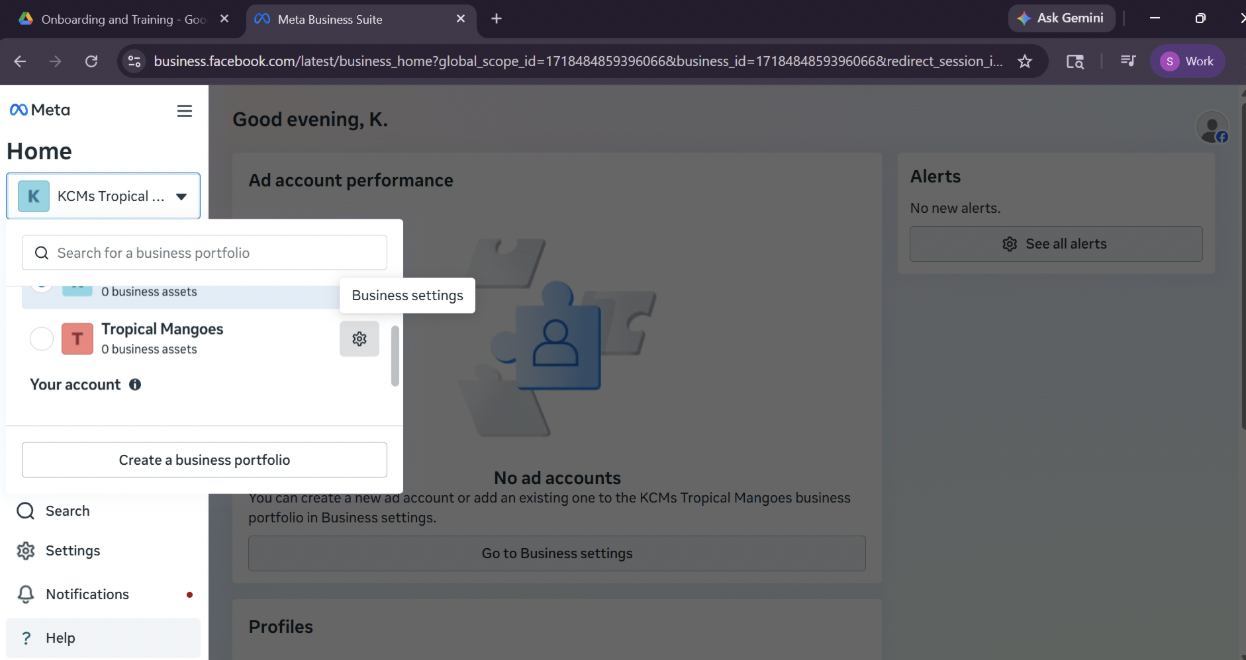Open the Google Lens search icon in the toolbar
Viewport: 1246px width, 660px height.
click(x=1075, y=61)
